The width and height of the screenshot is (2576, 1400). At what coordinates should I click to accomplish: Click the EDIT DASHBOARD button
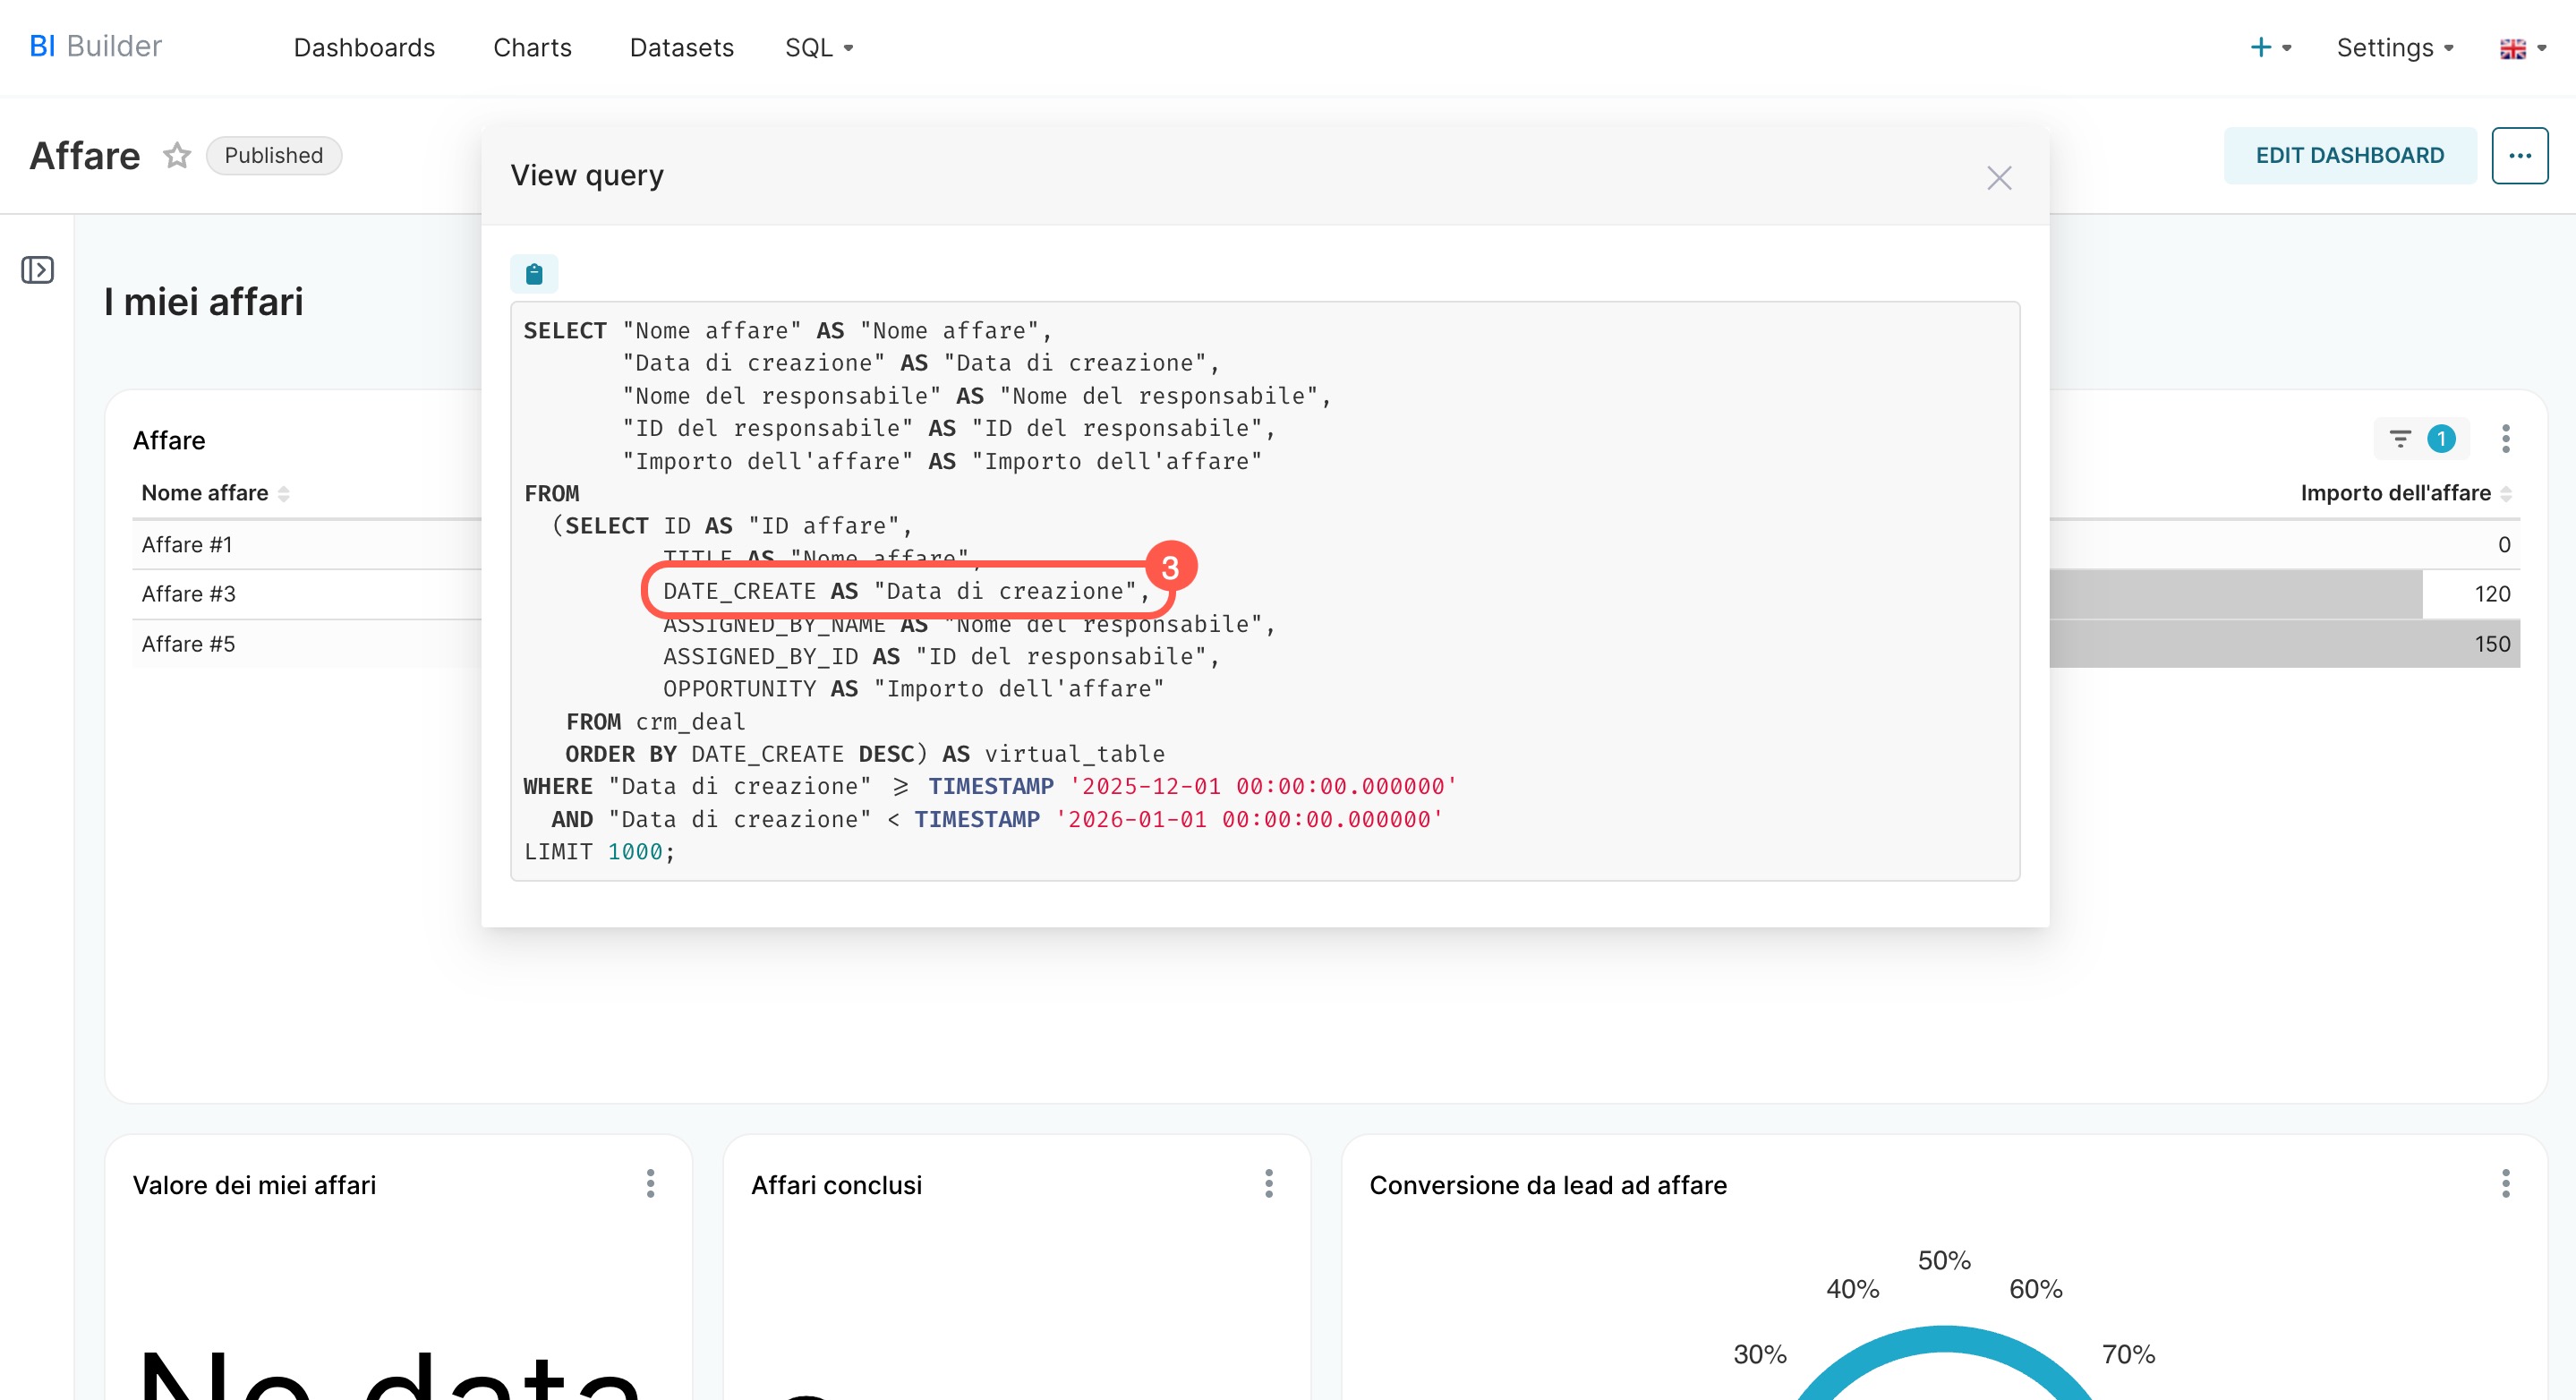click(x=2349, y=155)
